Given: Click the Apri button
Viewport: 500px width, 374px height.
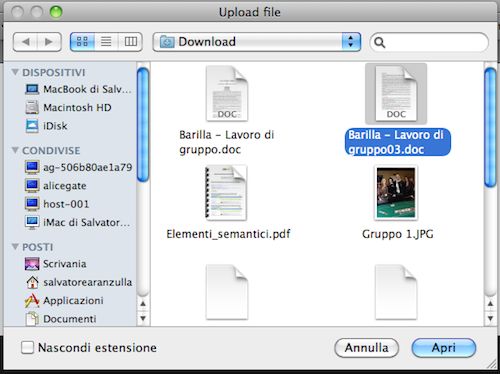Looking at the screenshot, I should [x=444, y=348].
